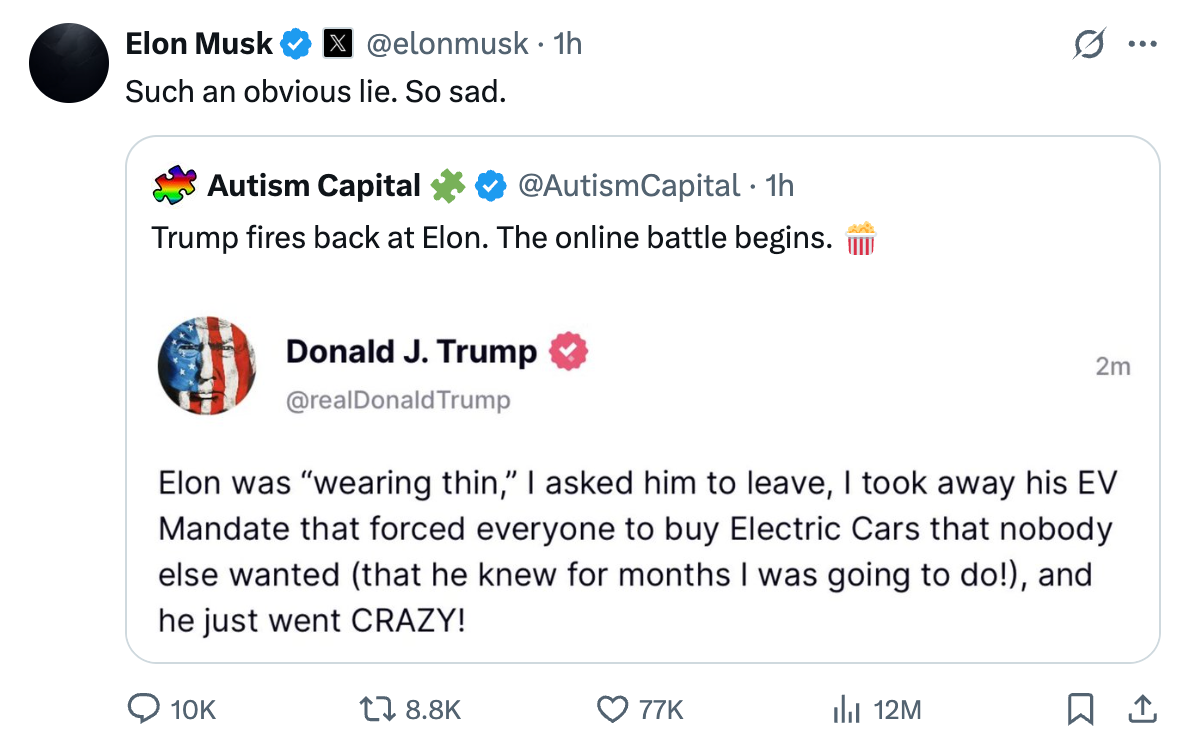Click Elon Musk's blue verified badge
This screenshot has height=750, width=1188.
coord(295,44)
